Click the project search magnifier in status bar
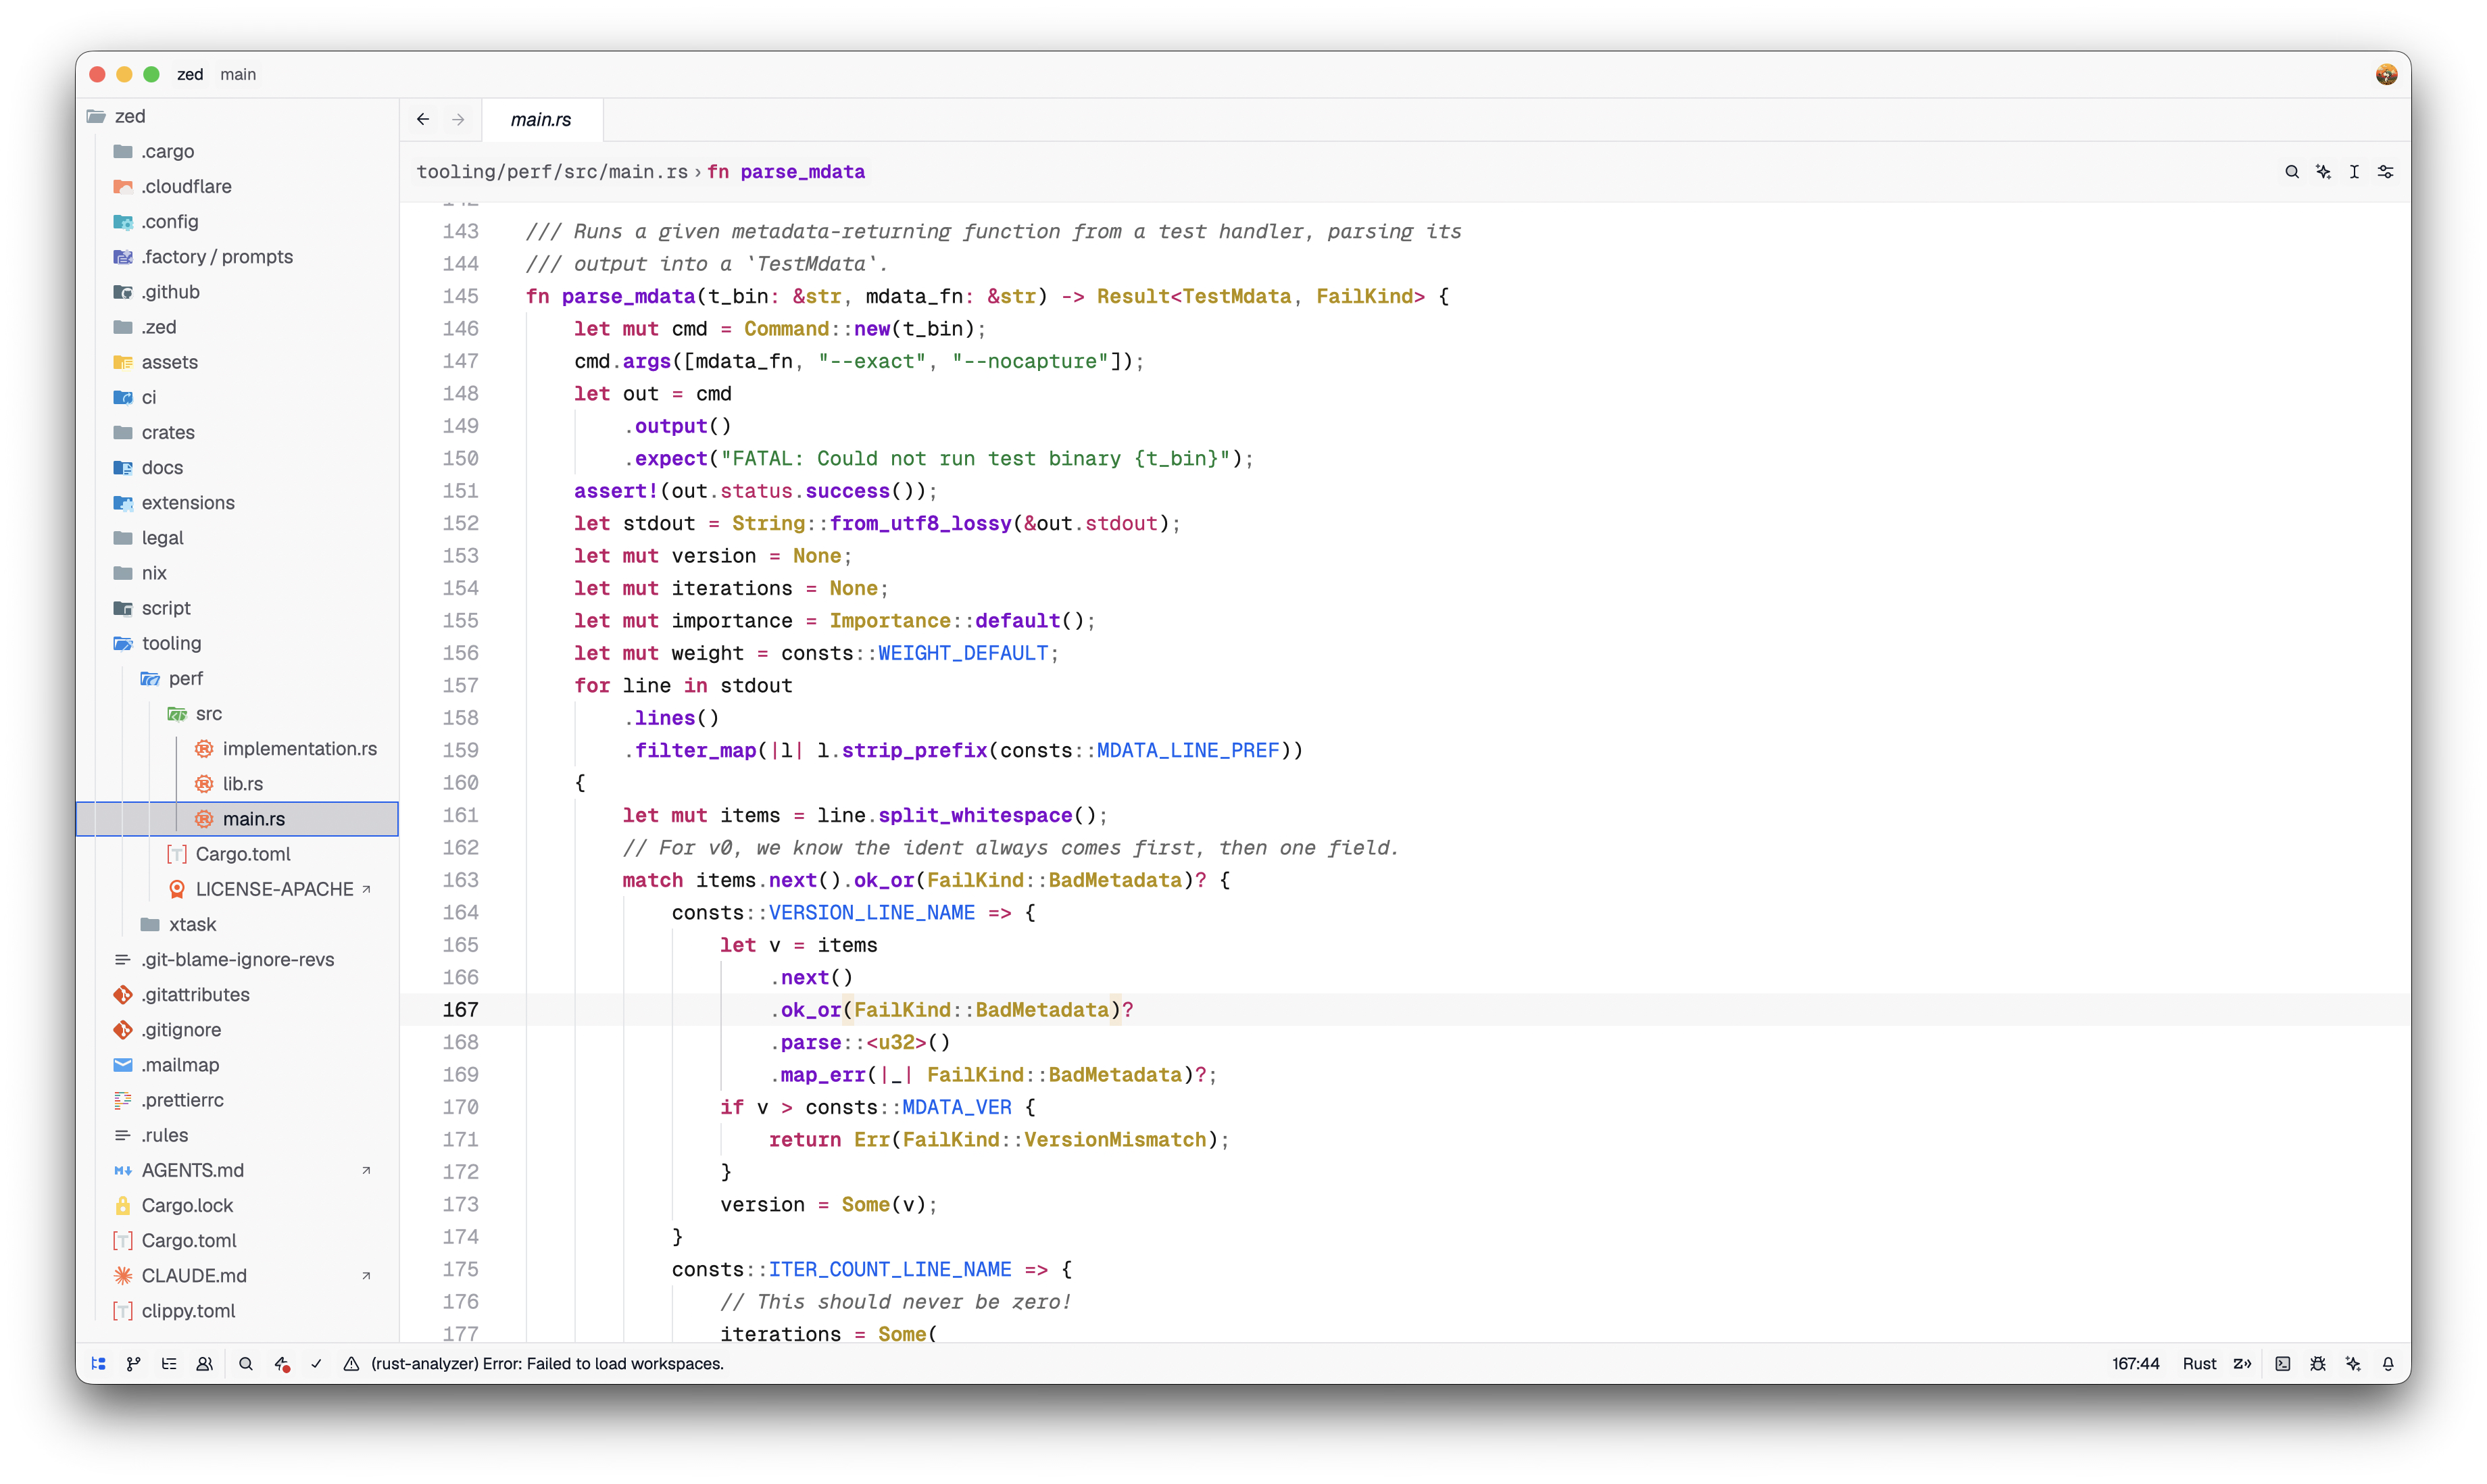 pyautogui.click(x=246, y=1363)
